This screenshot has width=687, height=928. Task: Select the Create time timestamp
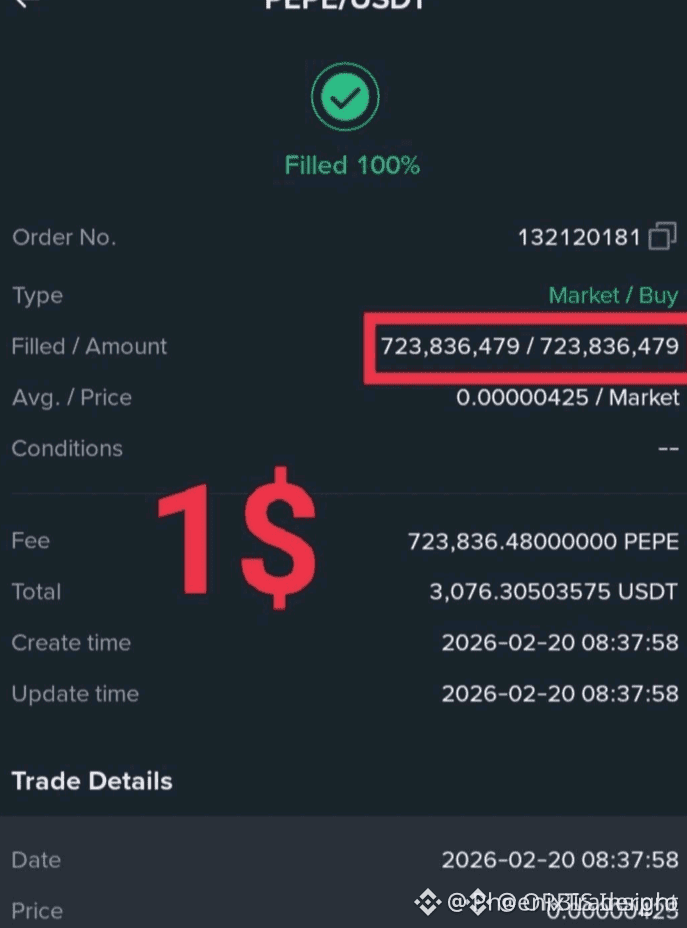[560, 643]
